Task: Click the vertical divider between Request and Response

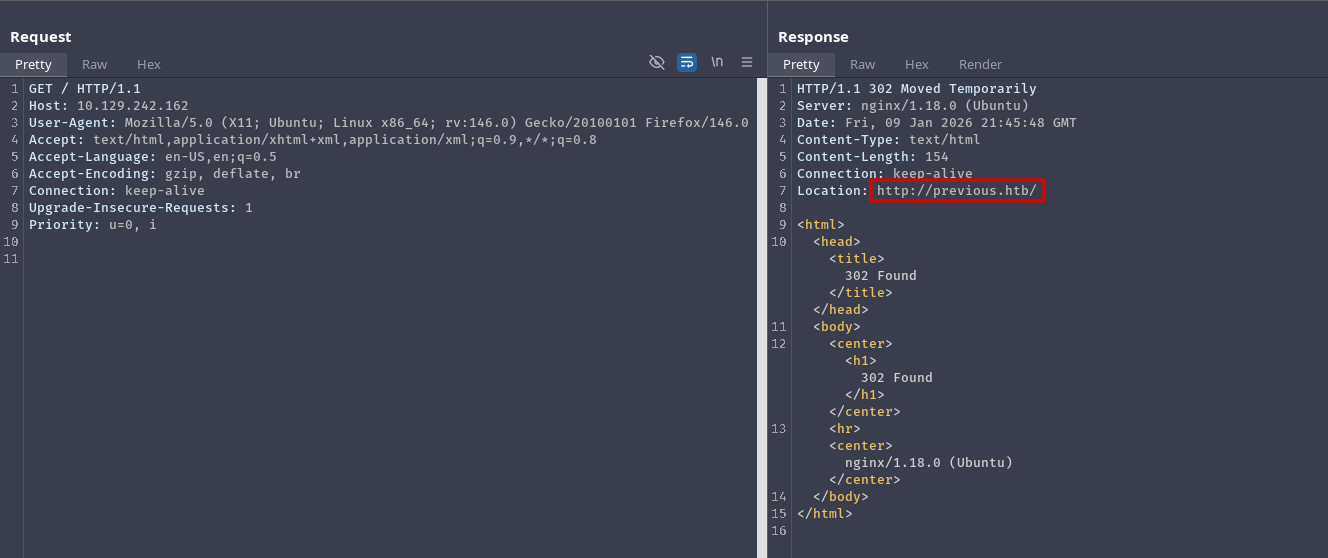Action: 762,300
